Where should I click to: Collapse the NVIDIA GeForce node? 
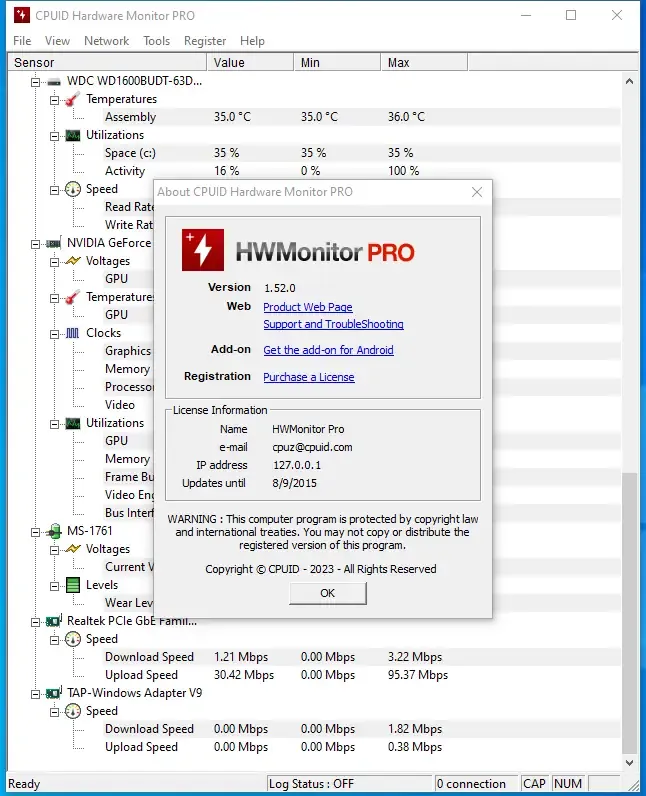(35, 244)
